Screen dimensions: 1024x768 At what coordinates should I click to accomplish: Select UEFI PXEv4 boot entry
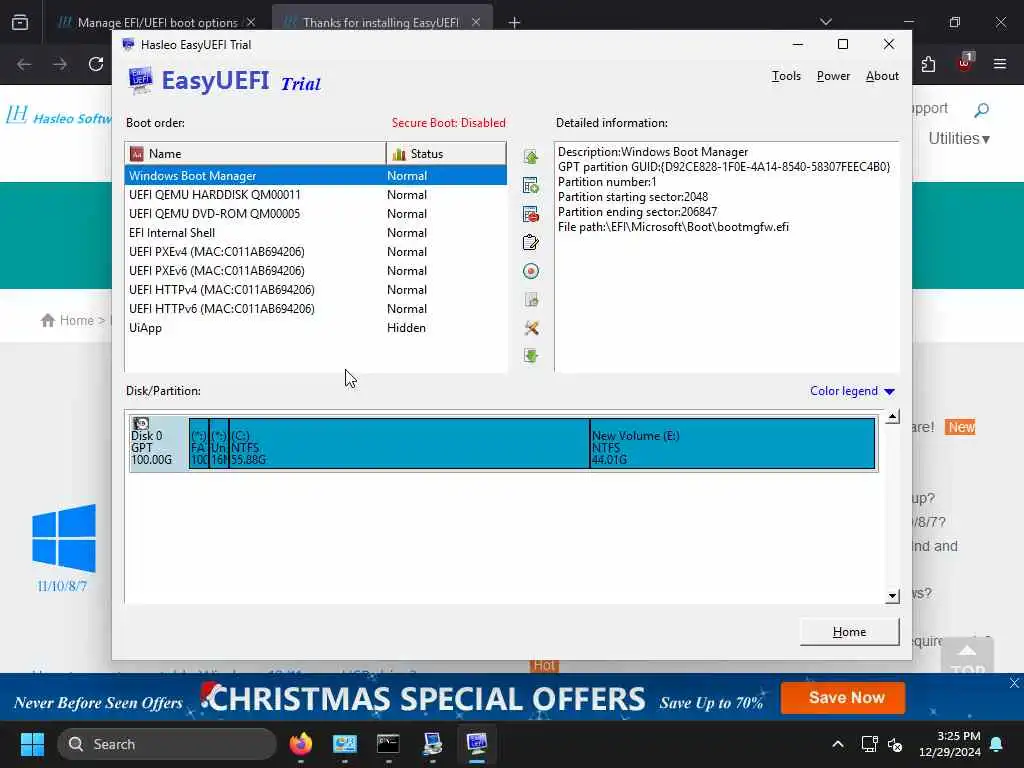[x=315, y=251]
